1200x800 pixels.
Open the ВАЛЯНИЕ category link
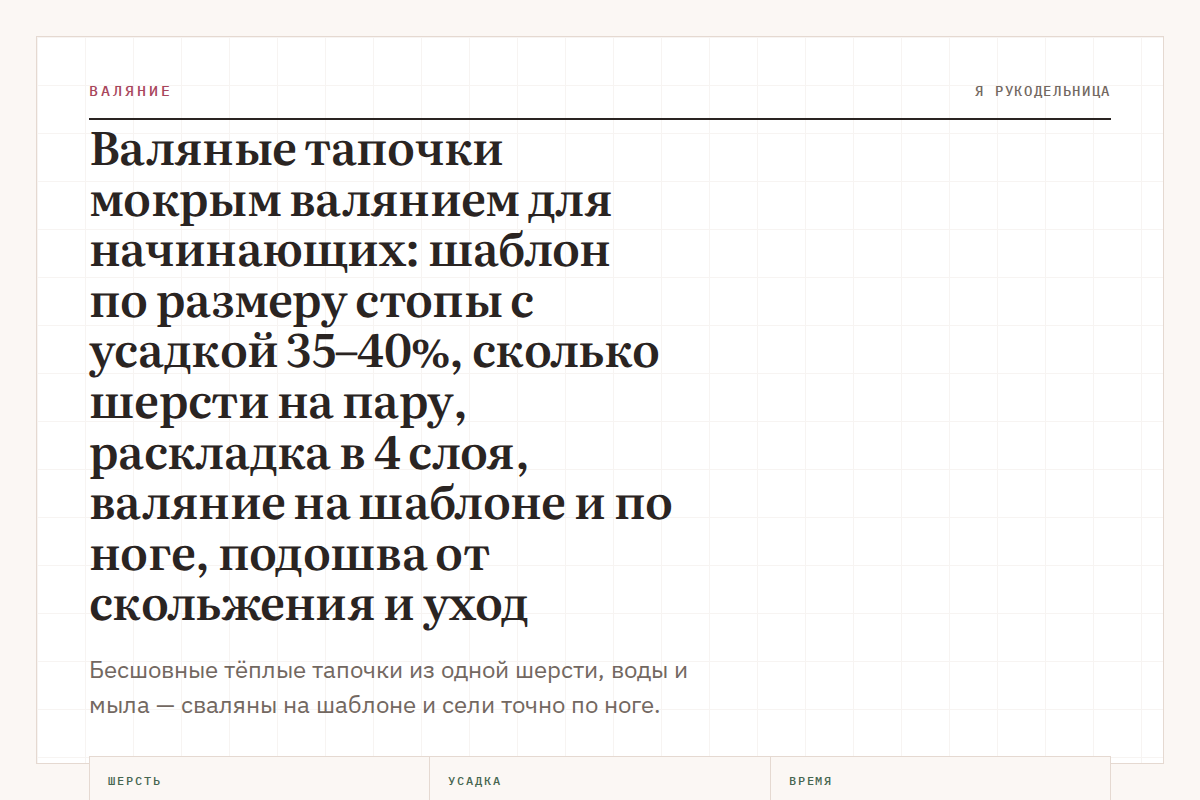[x=130, y=91]
